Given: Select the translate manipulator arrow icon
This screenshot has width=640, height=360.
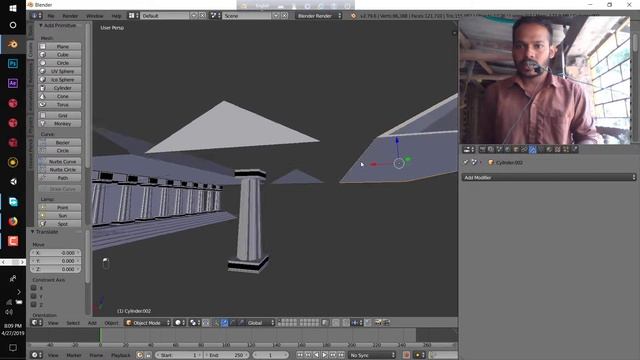Looking at the screenshot, I should point(224,322).
